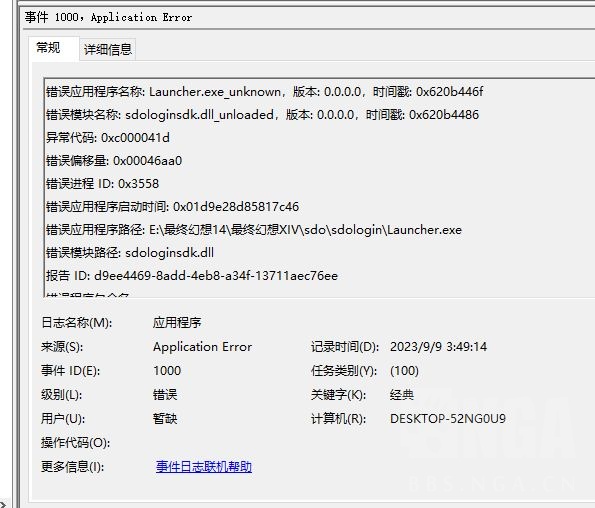Open the 事件日志联机帮助 link
Image resolution: width=595 pixels, height=508 pixels.
(x=204, y=467)
